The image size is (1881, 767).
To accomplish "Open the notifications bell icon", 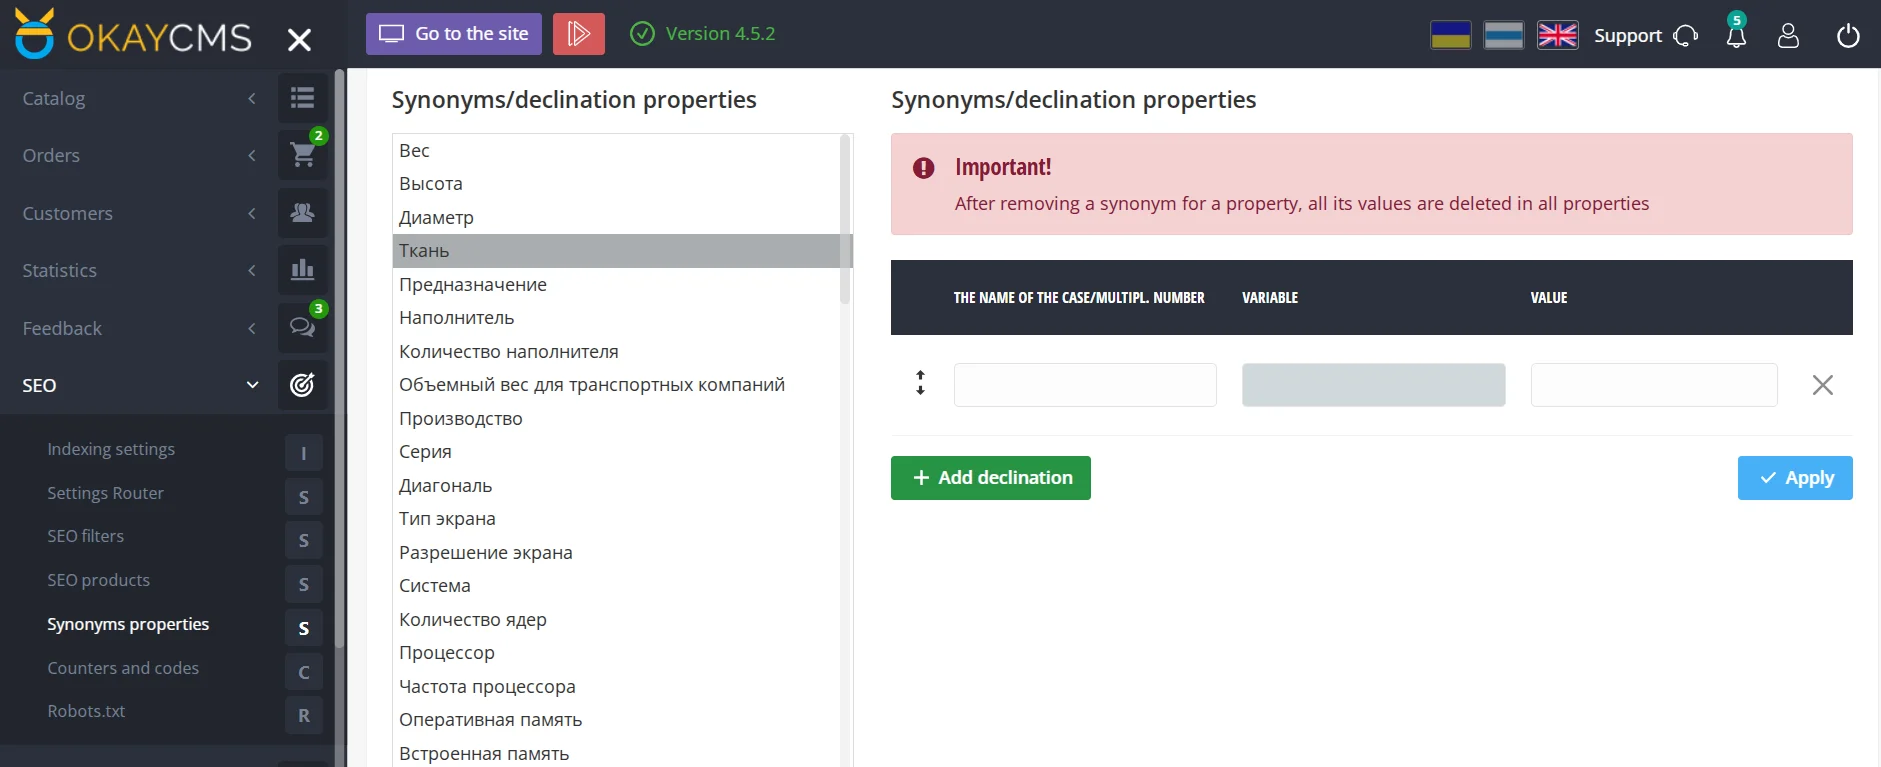I will [x=1736, y=36].
